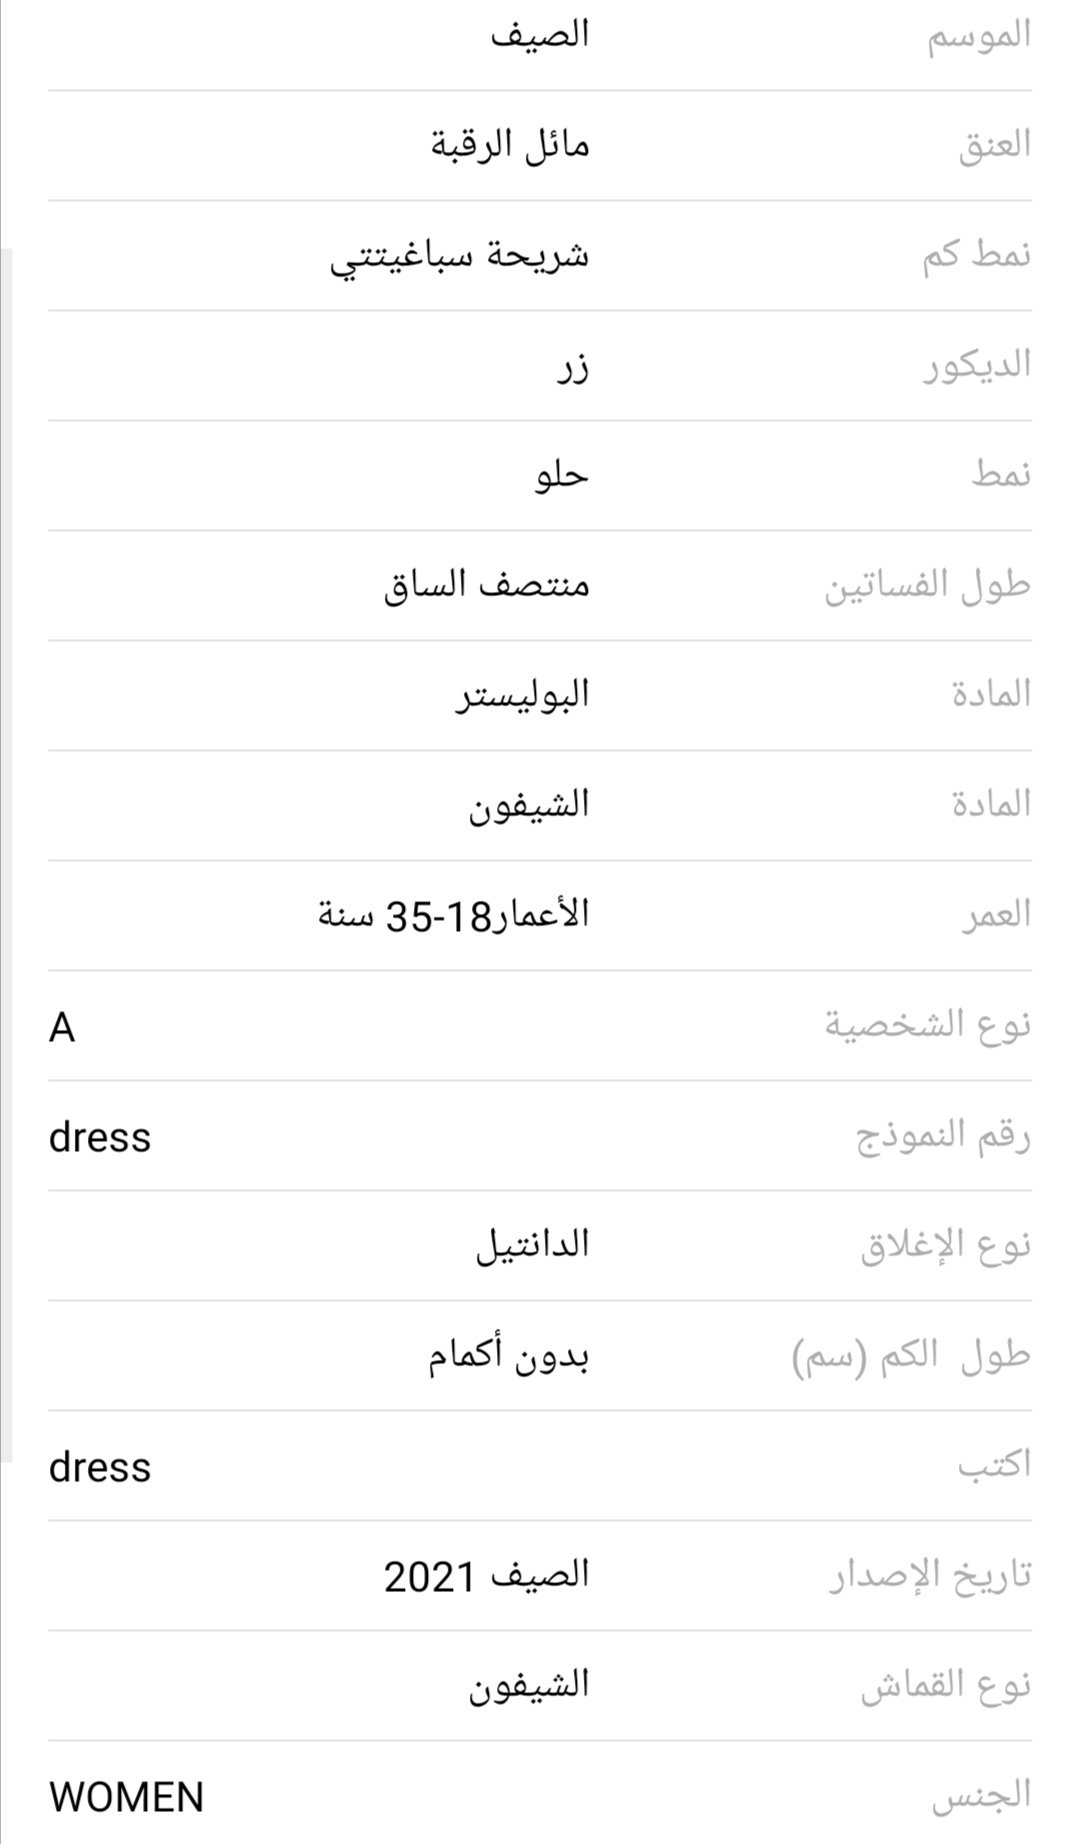
Task: Tap the بدون أكمام sleeve length value
Action: tap(509, 1357)
